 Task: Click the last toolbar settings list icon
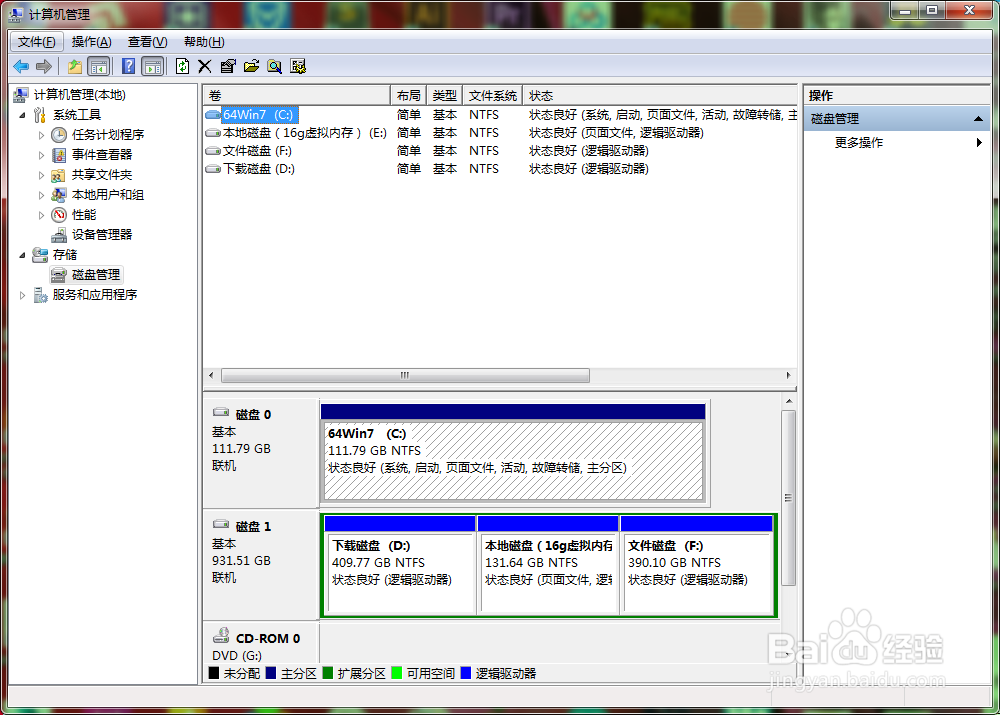click(x=298, y=66)
